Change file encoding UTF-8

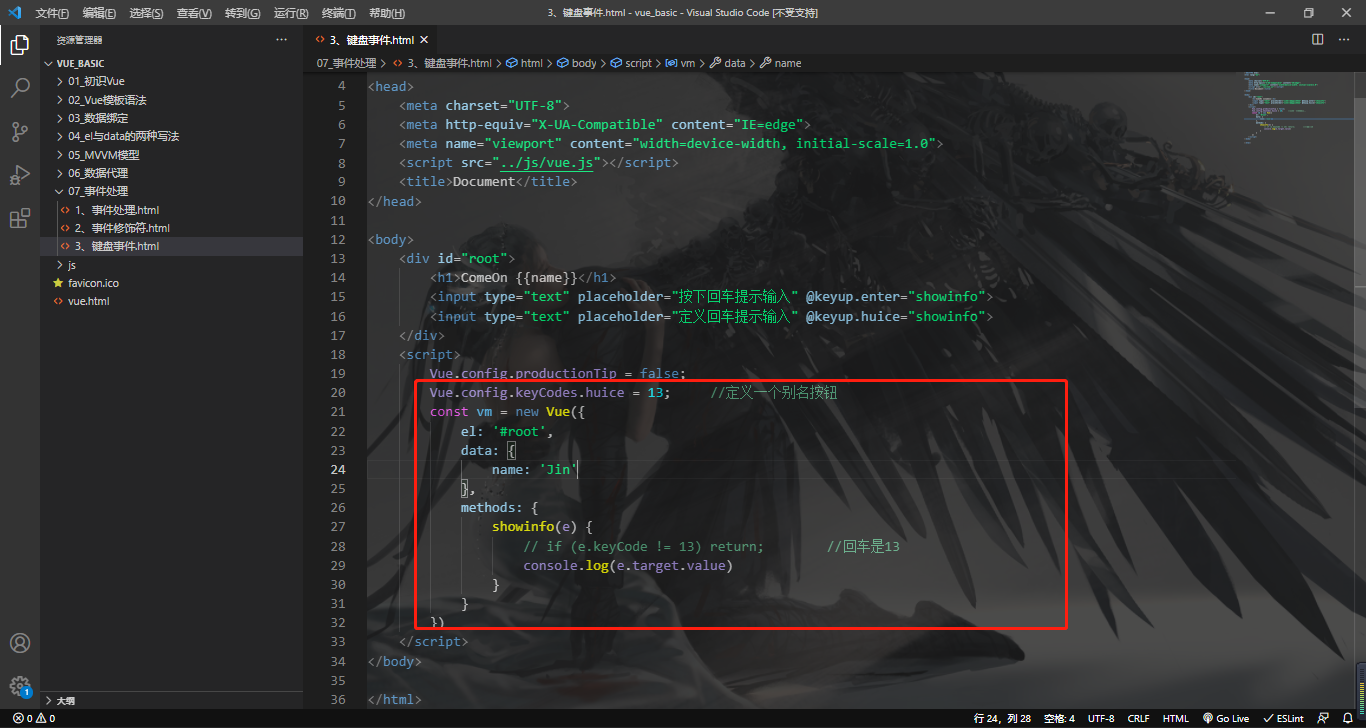point(1101,718)
